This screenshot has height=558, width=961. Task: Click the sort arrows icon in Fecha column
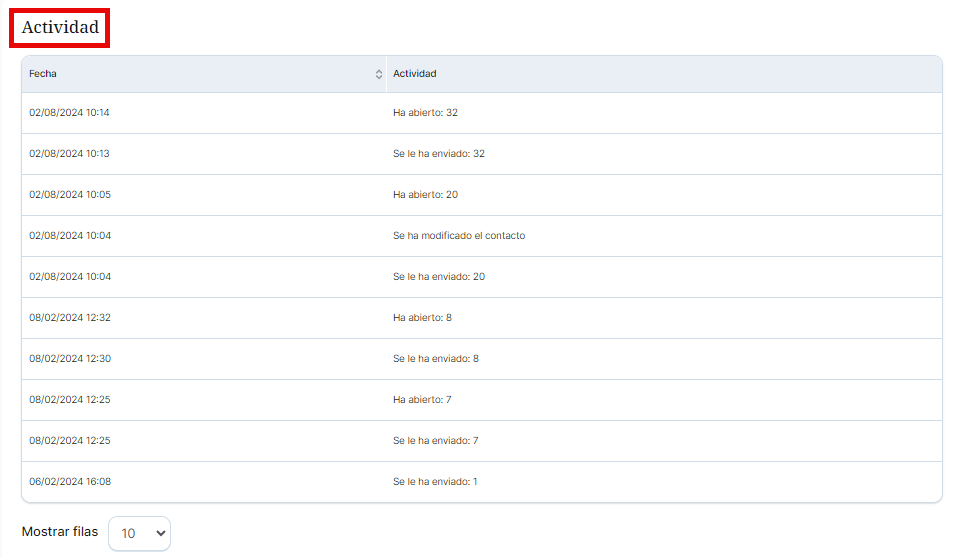[378, 74]
